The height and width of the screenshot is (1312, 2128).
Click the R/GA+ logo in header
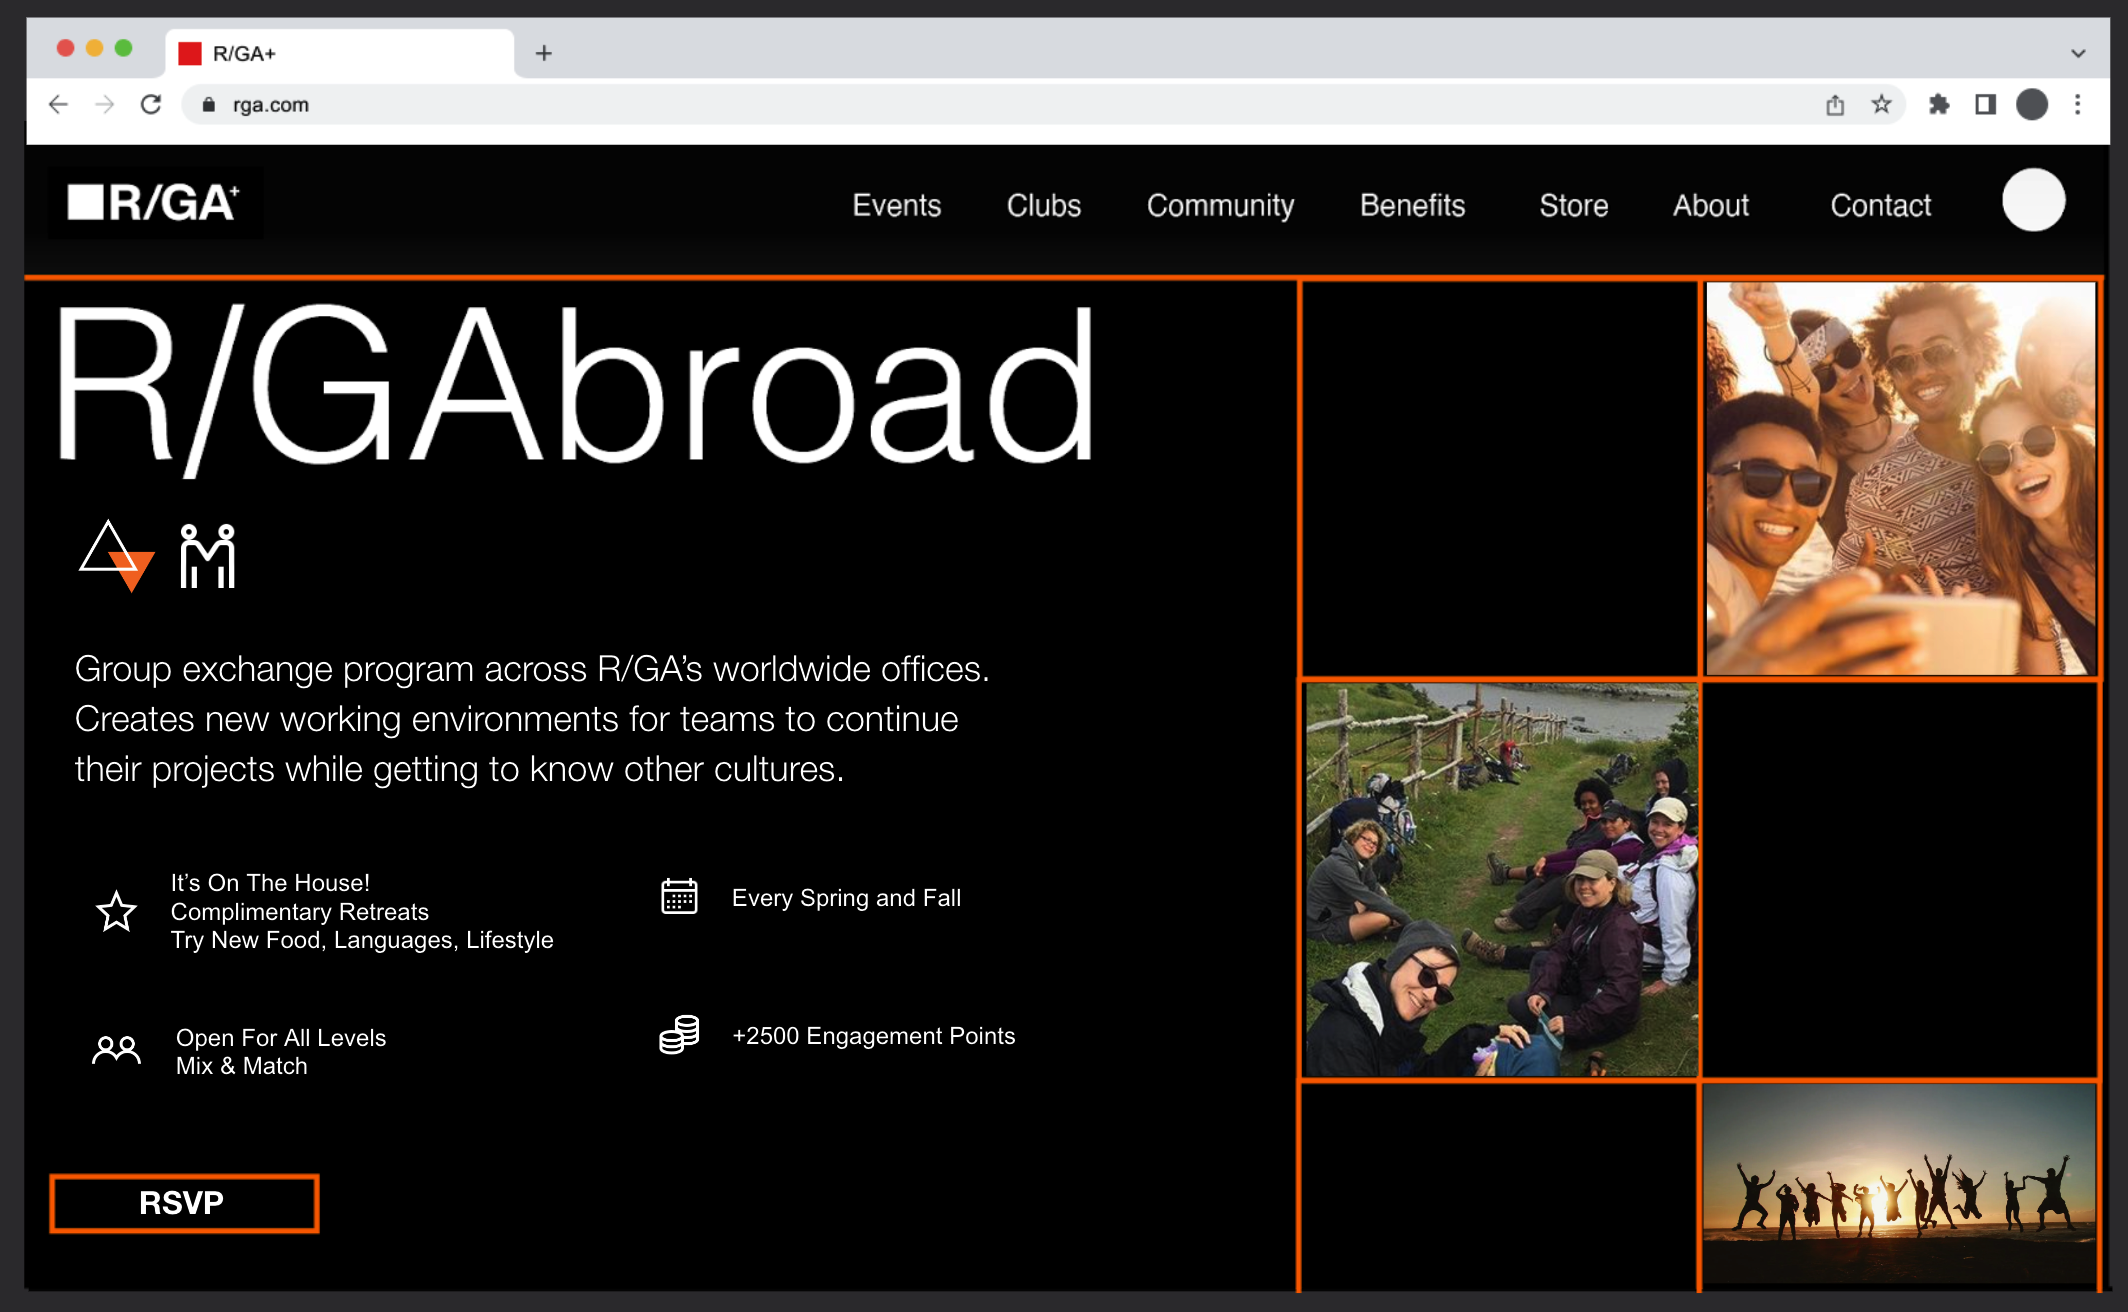point(155,203)
